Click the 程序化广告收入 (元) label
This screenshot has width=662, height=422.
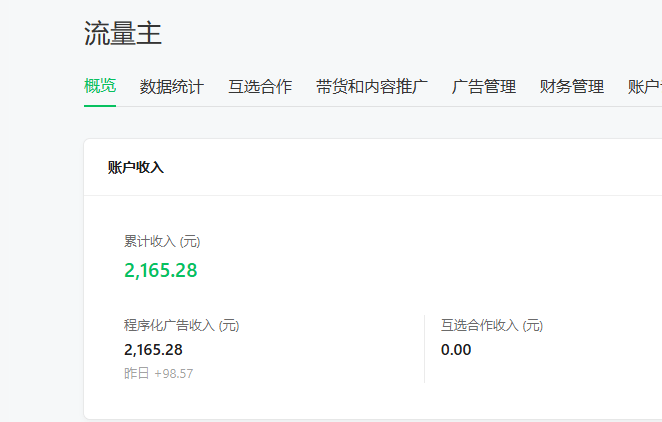(182, 325)
